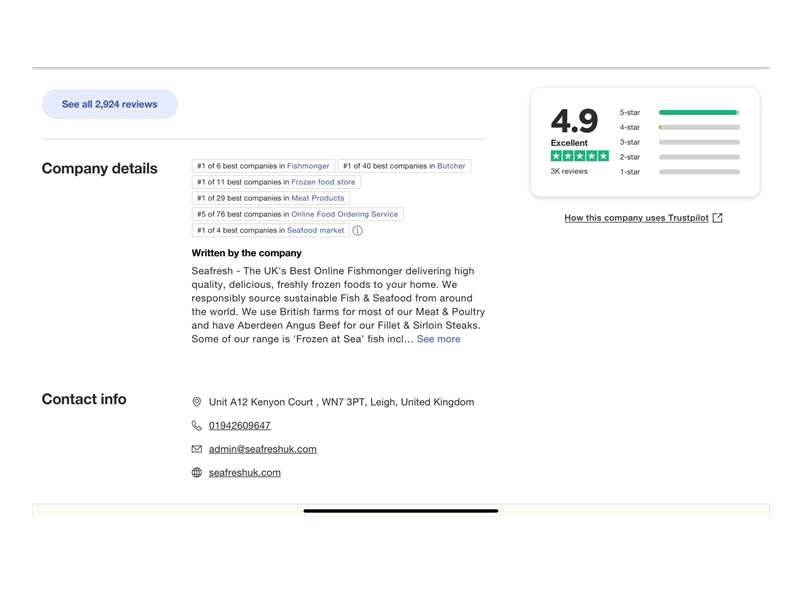Click the #1 of 6 best companies badge
This screenshot has width=800, height=600.
coord(263,166)
